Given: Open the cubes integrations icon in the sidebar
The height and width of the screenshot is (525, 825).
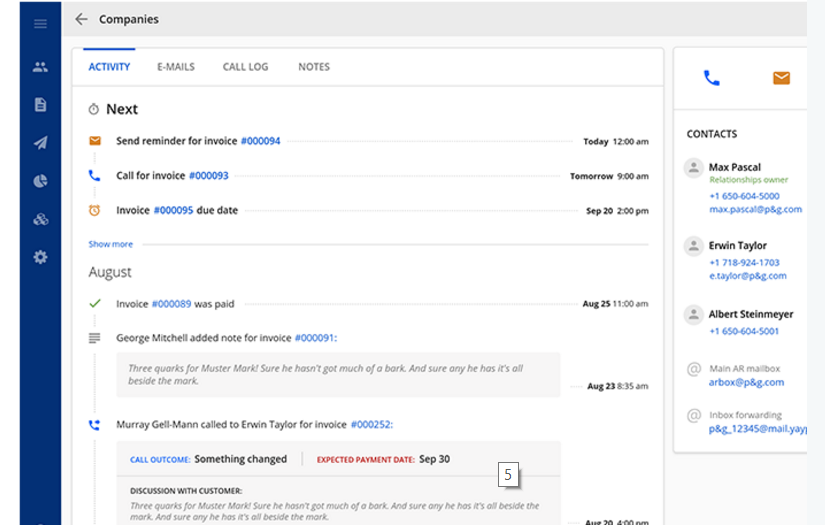Looking at the screenshot, I should click(41, 219).
